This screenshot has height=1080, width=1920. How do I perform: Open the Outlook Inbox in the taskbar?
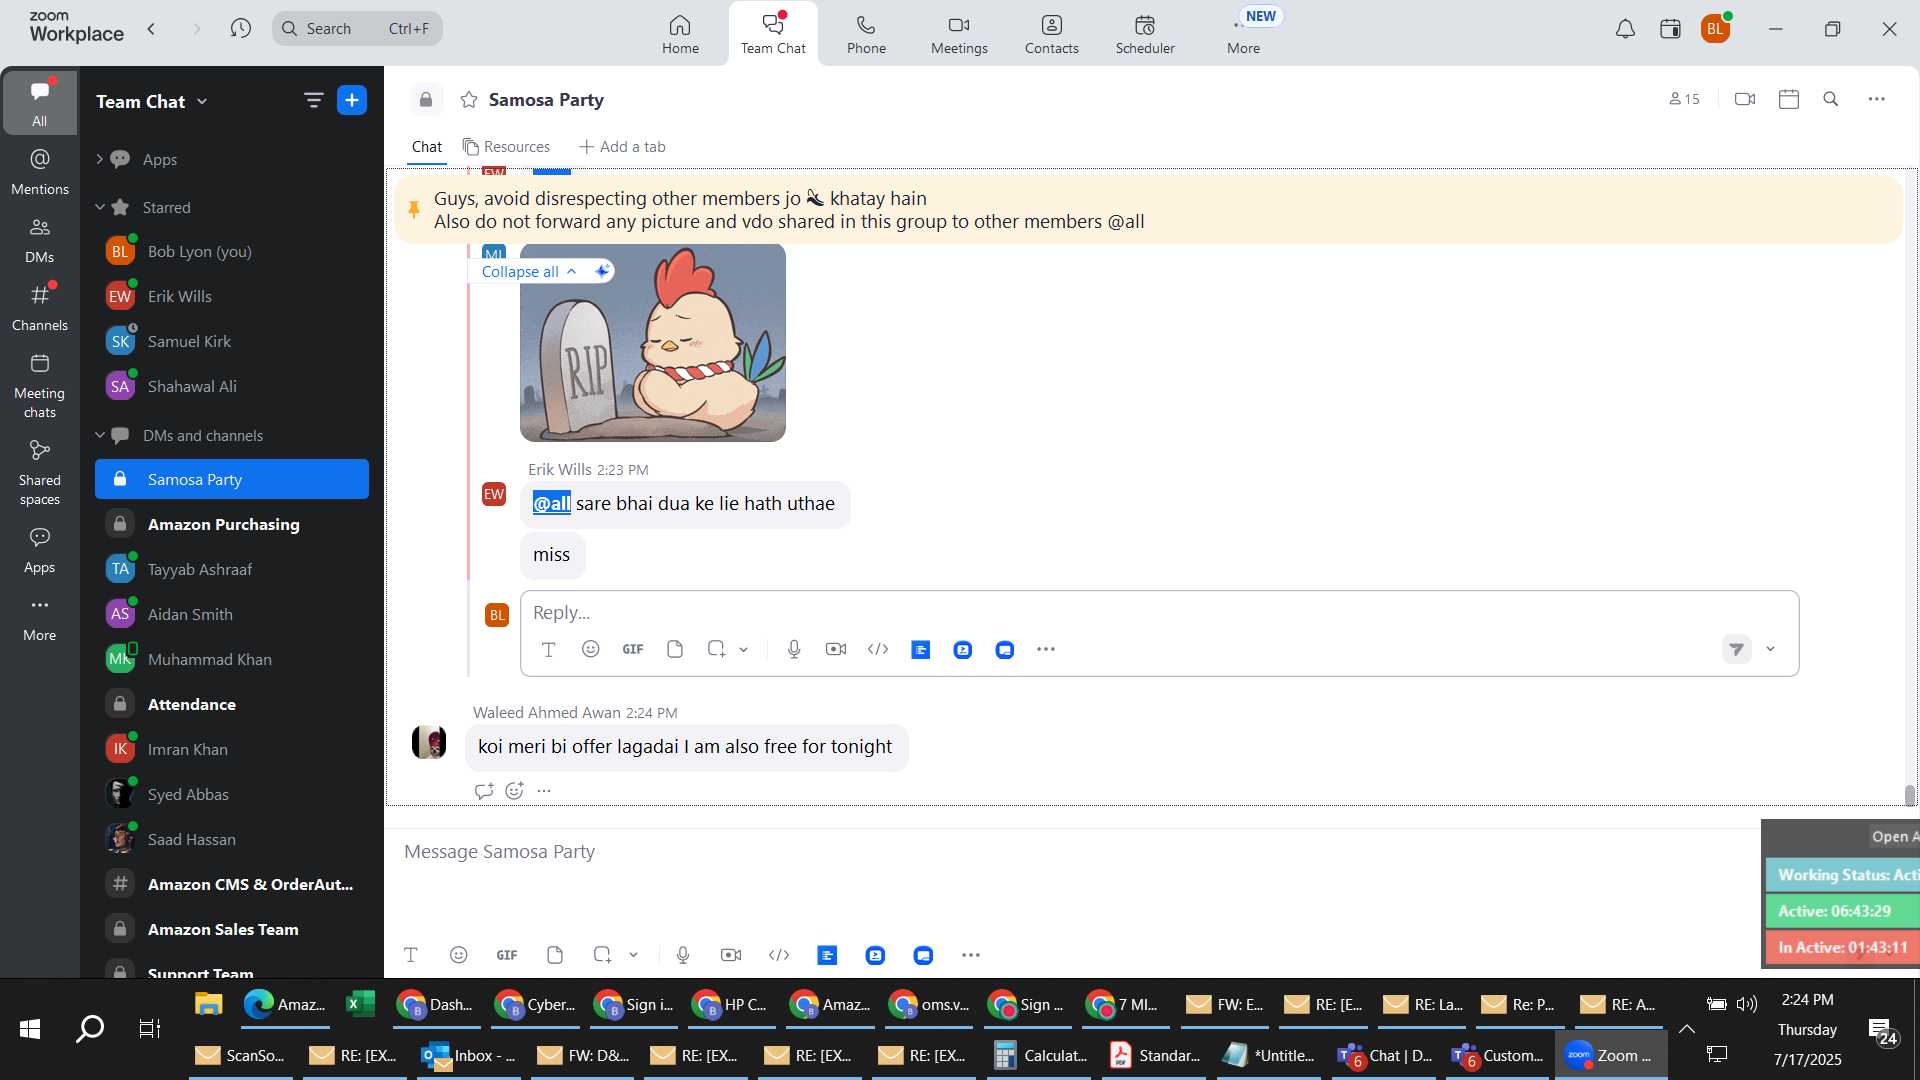[470, 1056]
